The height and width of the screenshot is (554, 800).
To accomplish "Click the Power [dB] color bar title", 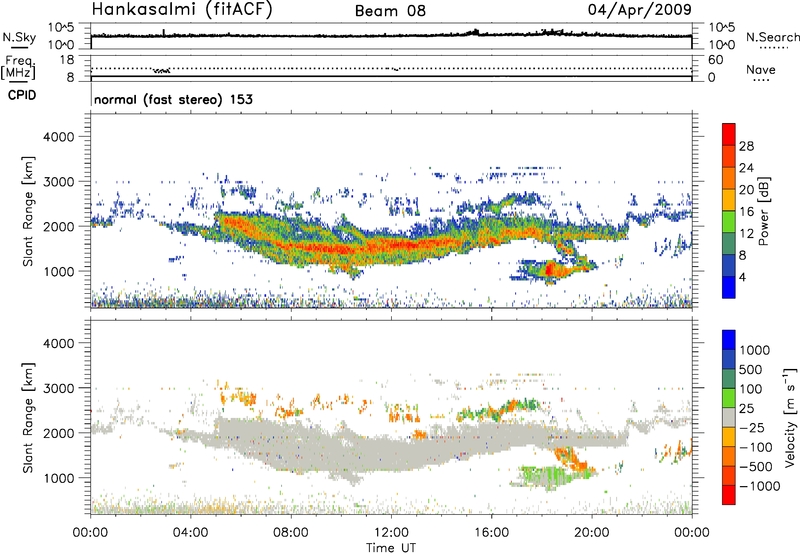I will click(x=763, y=211).
